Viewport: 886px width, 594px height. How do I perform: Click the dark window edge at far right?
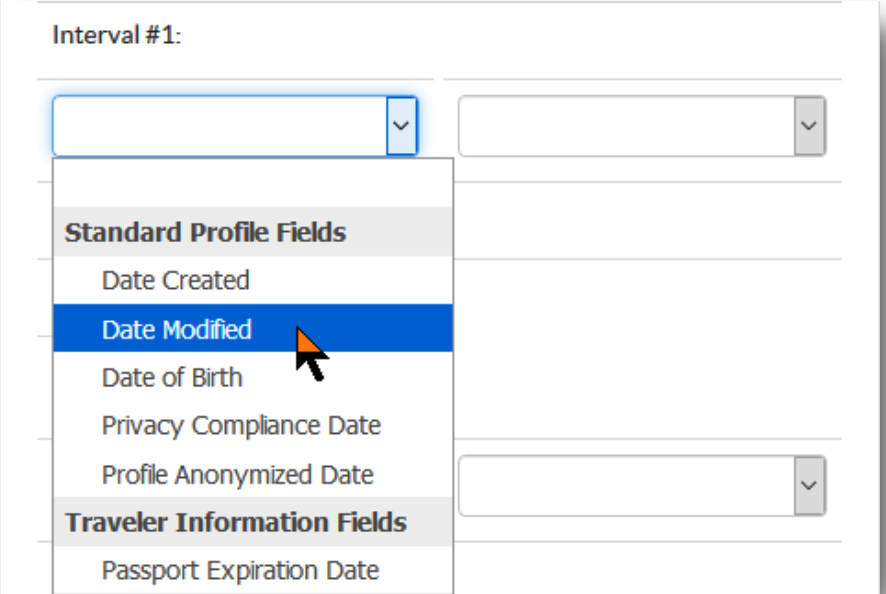883,297
